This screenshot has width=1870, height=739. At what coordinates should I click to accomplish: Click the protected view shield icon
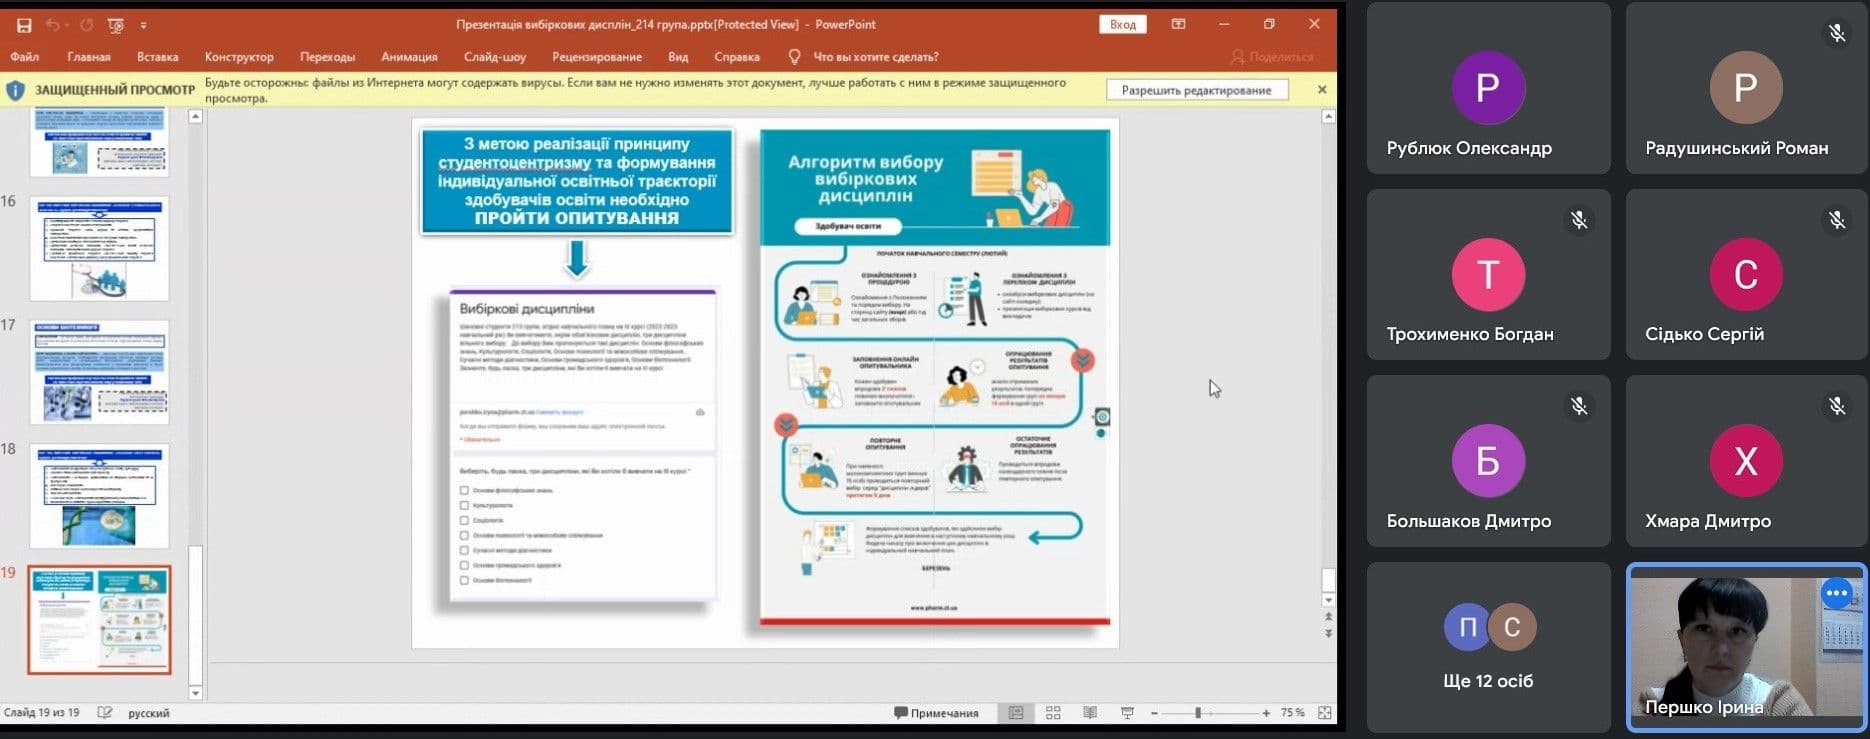[16, 90]
